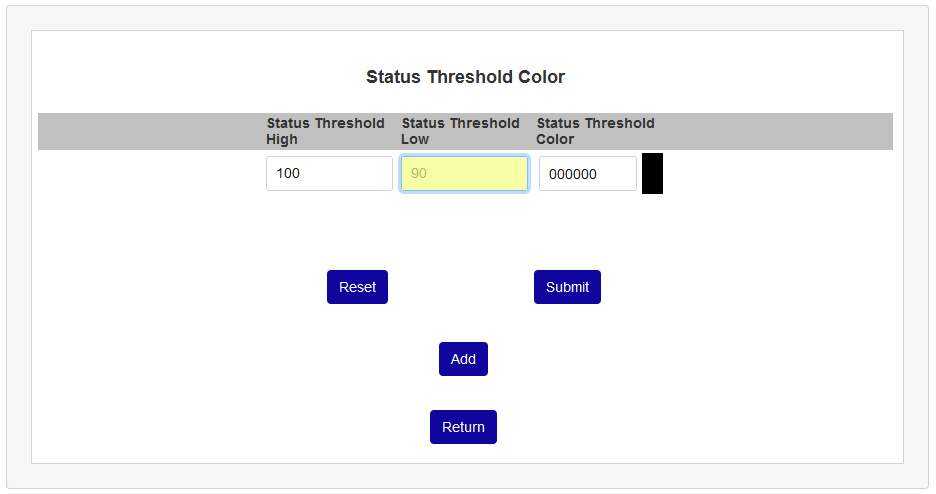
Task: Click the Status Threshold Low field
Action: [464, 173]
